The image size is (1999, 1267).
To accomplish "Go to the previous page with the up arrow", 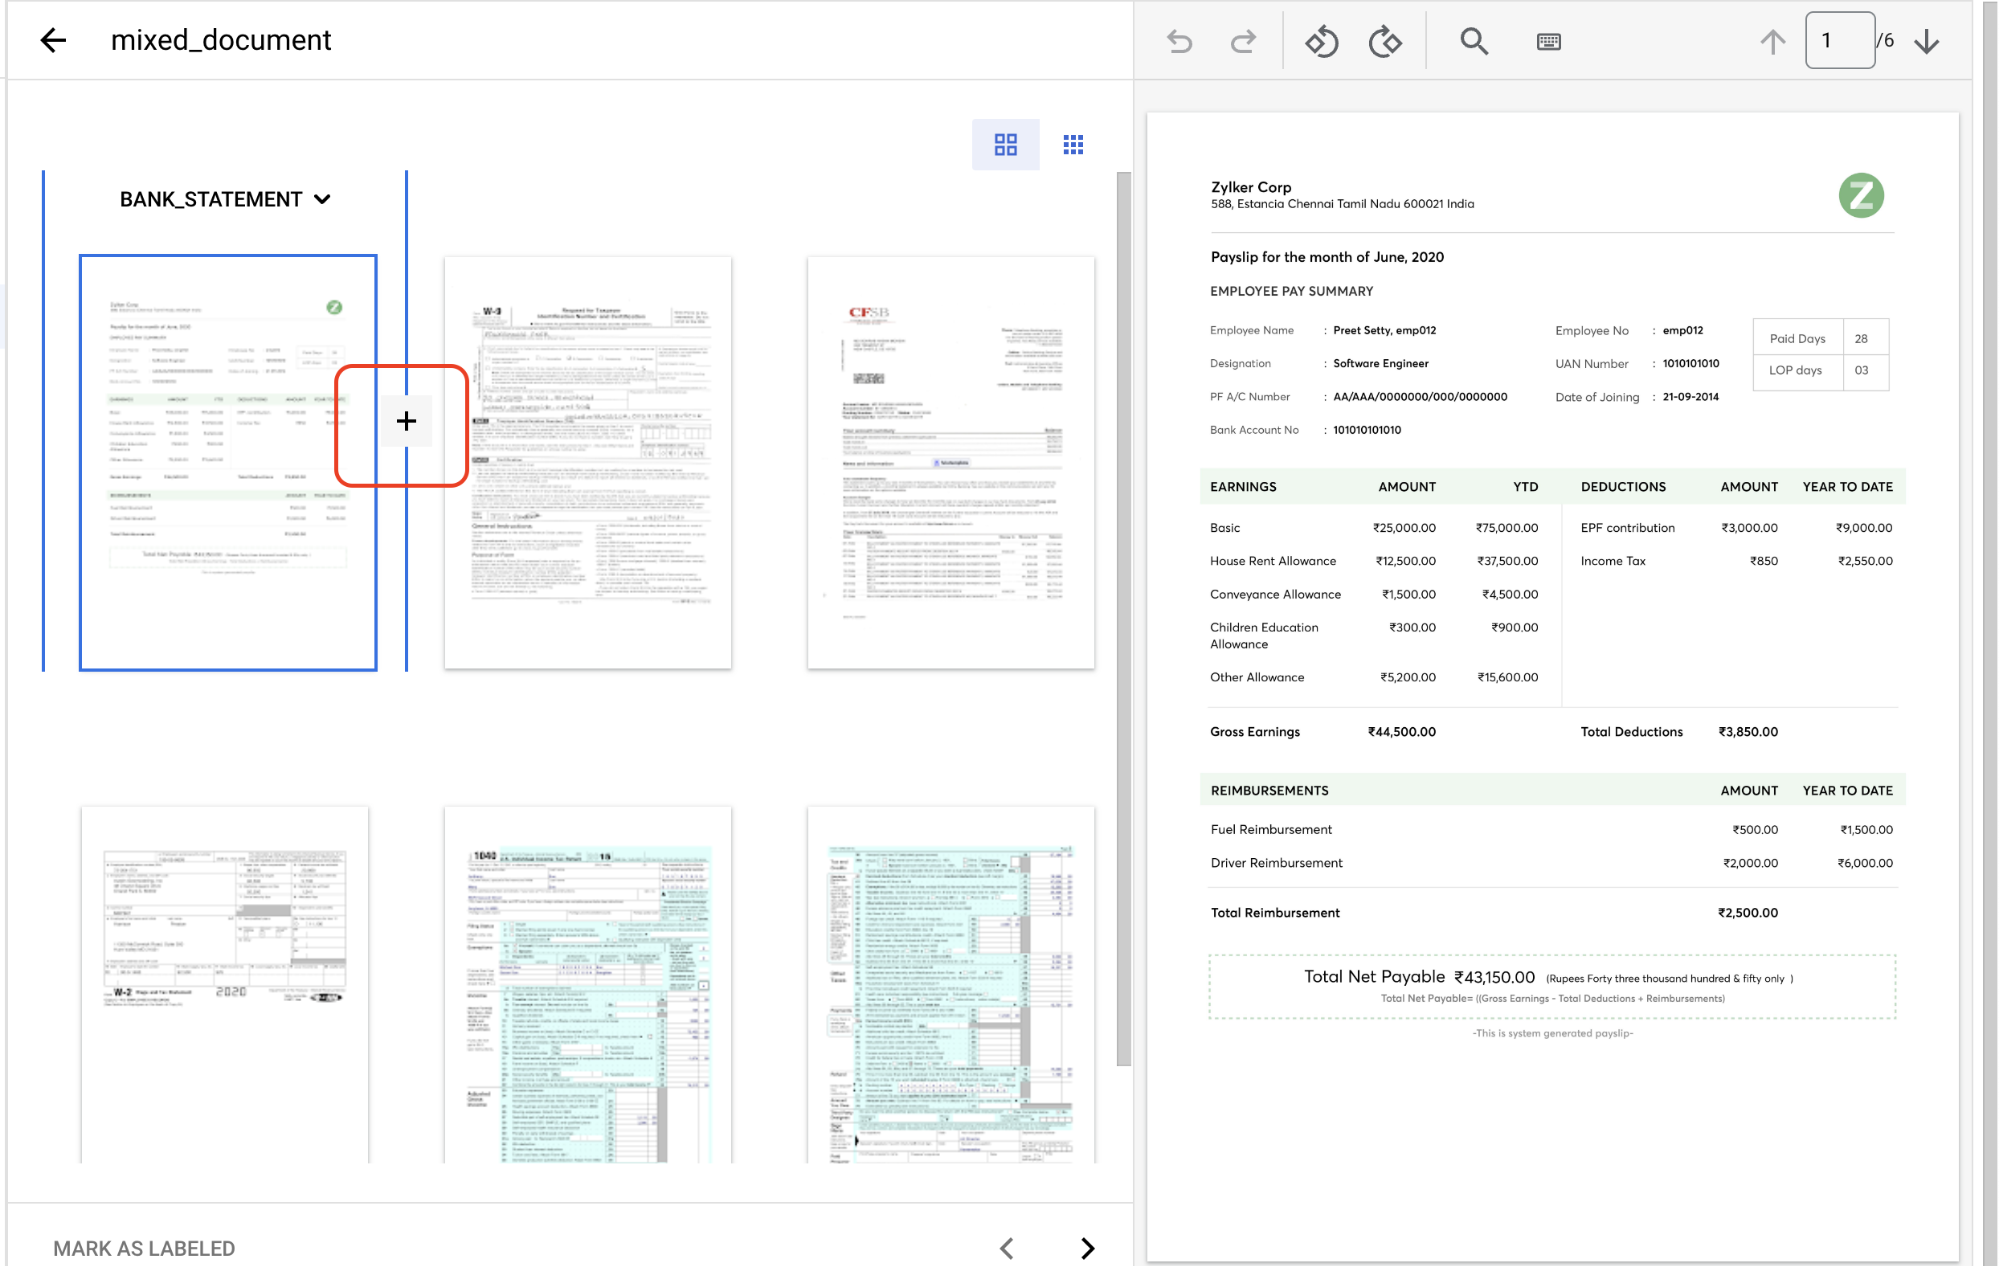I will [1772, 41].
